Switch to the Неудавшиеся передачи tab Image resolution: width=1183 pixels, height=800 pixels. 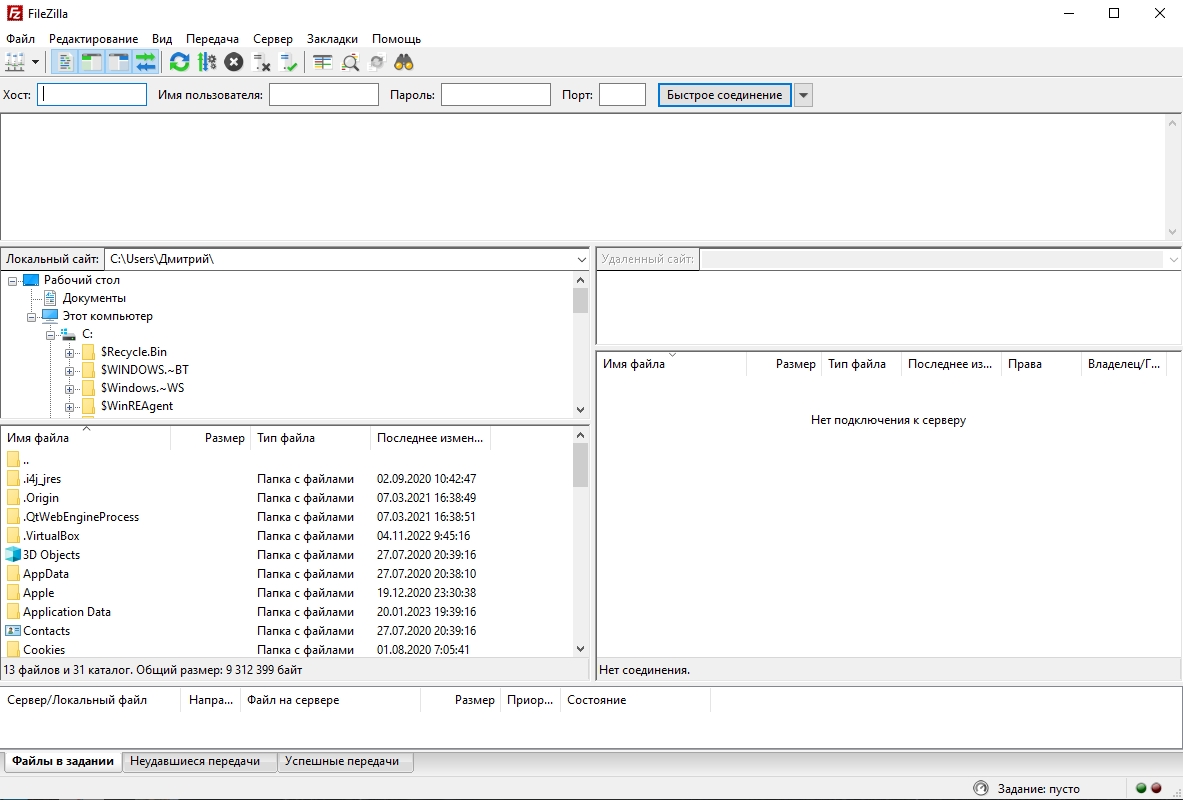(x=195, y=761)
